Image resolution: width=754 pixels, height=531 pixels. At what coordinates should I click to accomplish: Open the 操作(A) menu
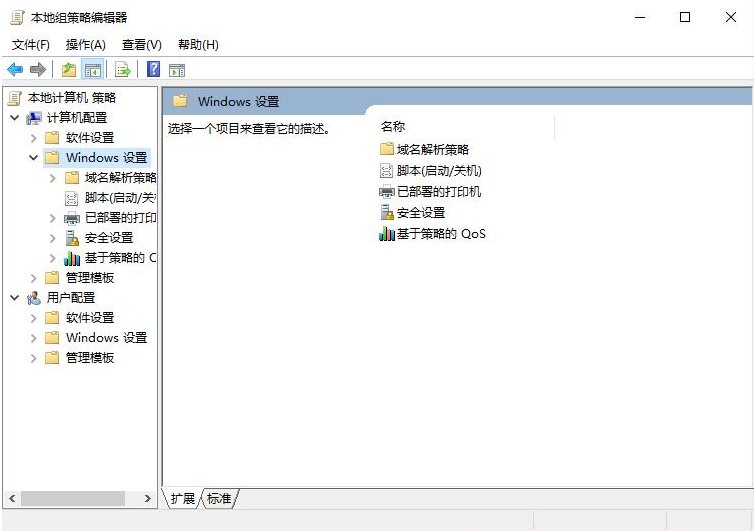(85, 44)
